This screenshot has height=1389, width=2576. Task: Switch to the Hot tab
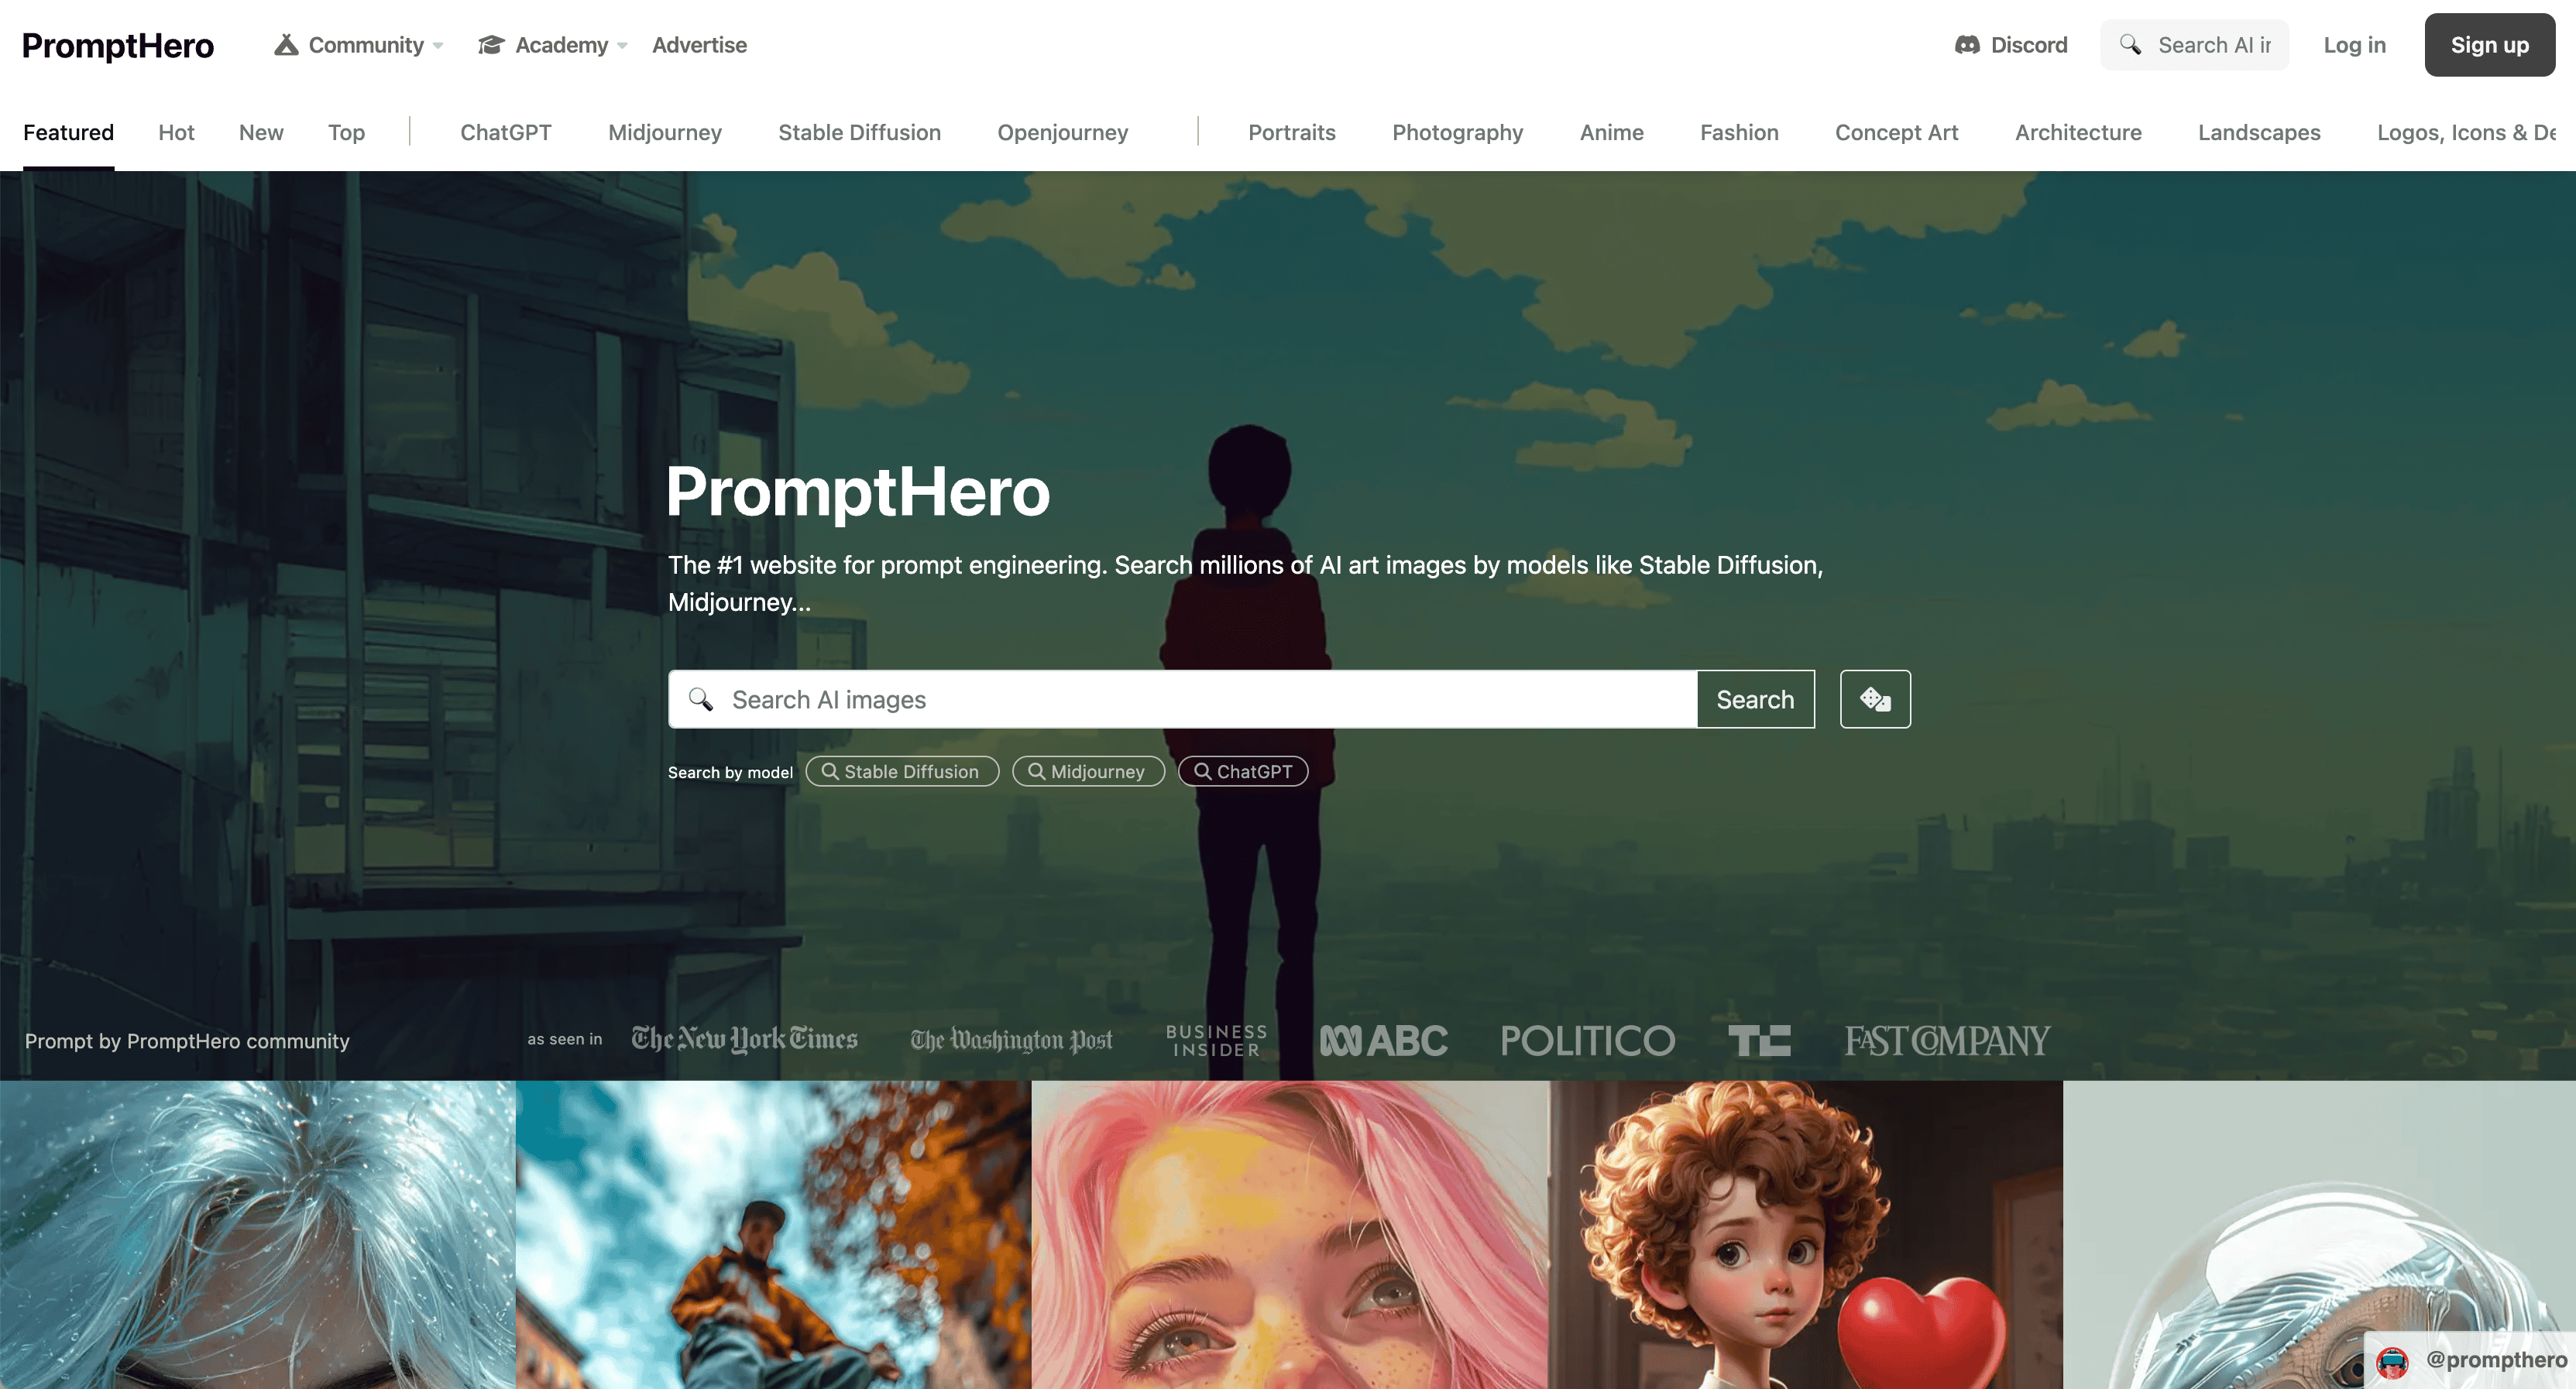tap(176, 132)
